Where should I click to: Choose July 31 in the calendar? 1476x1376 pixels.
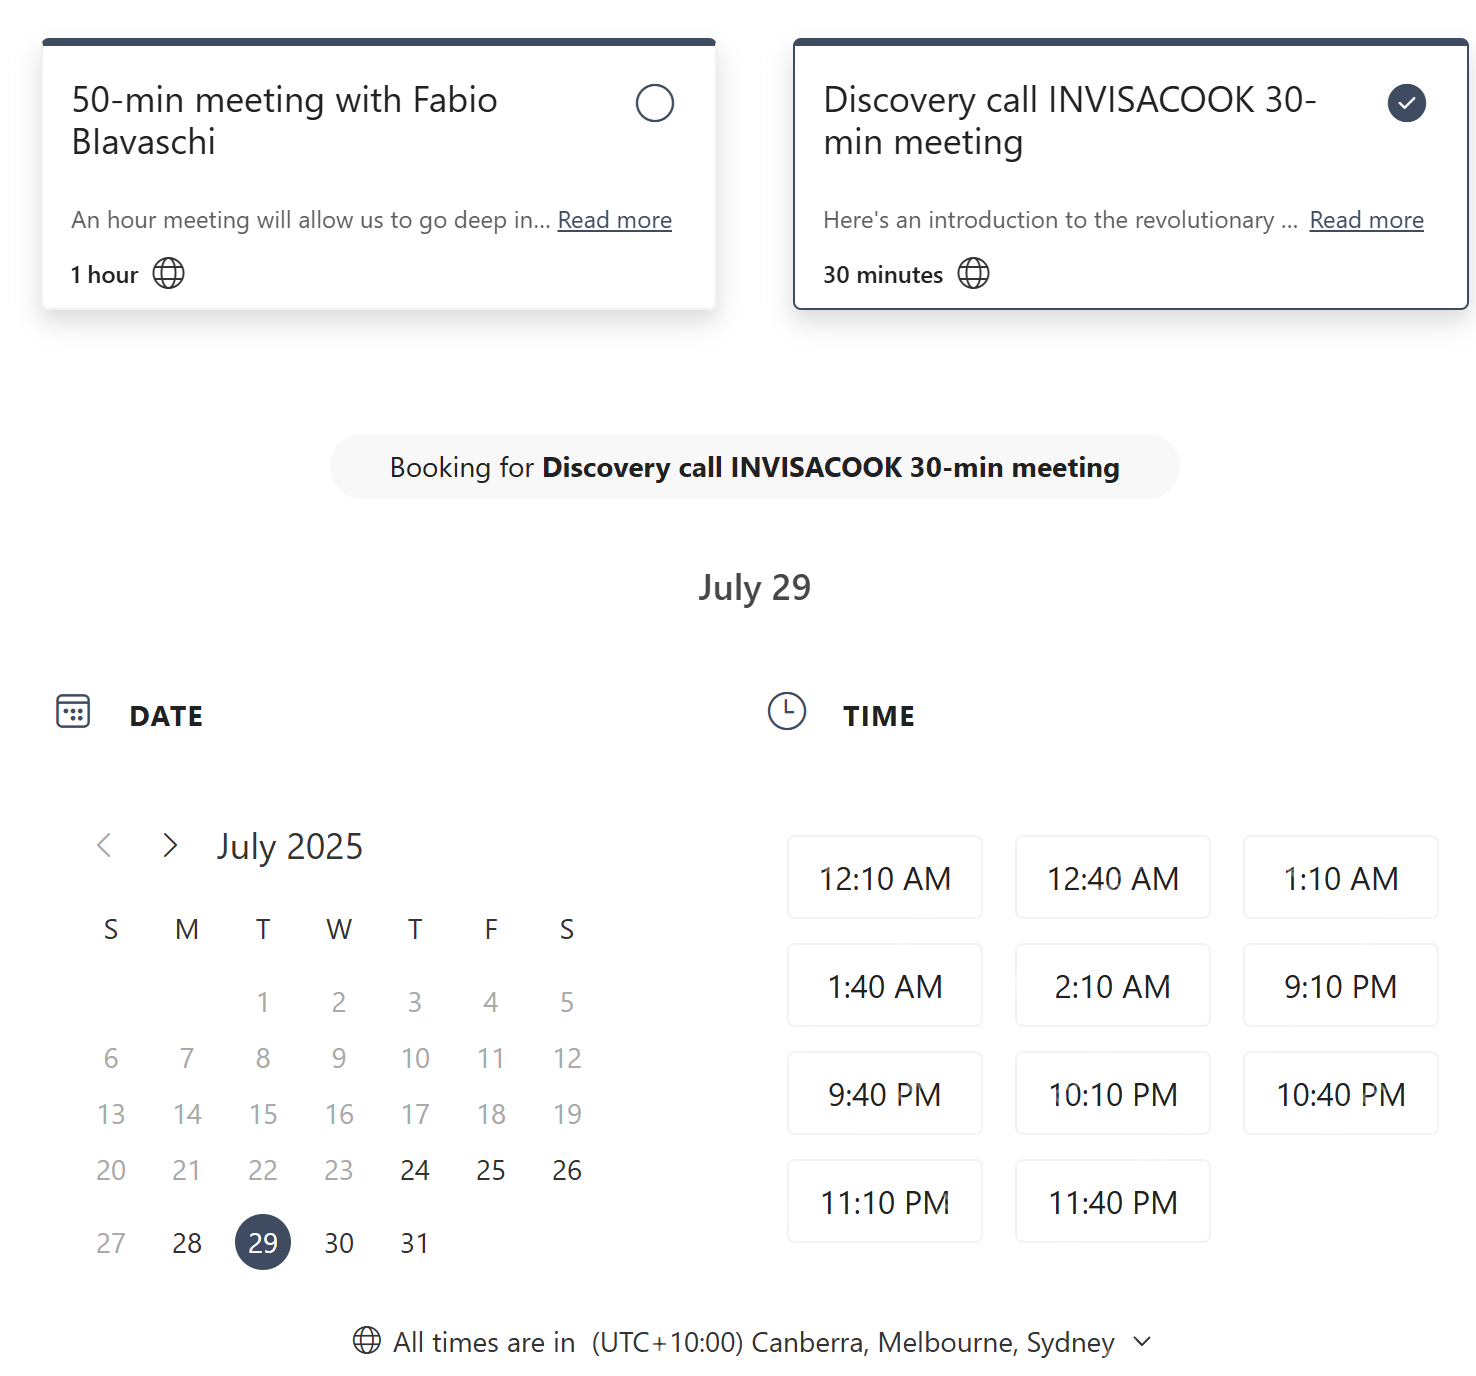[415, 1243]
